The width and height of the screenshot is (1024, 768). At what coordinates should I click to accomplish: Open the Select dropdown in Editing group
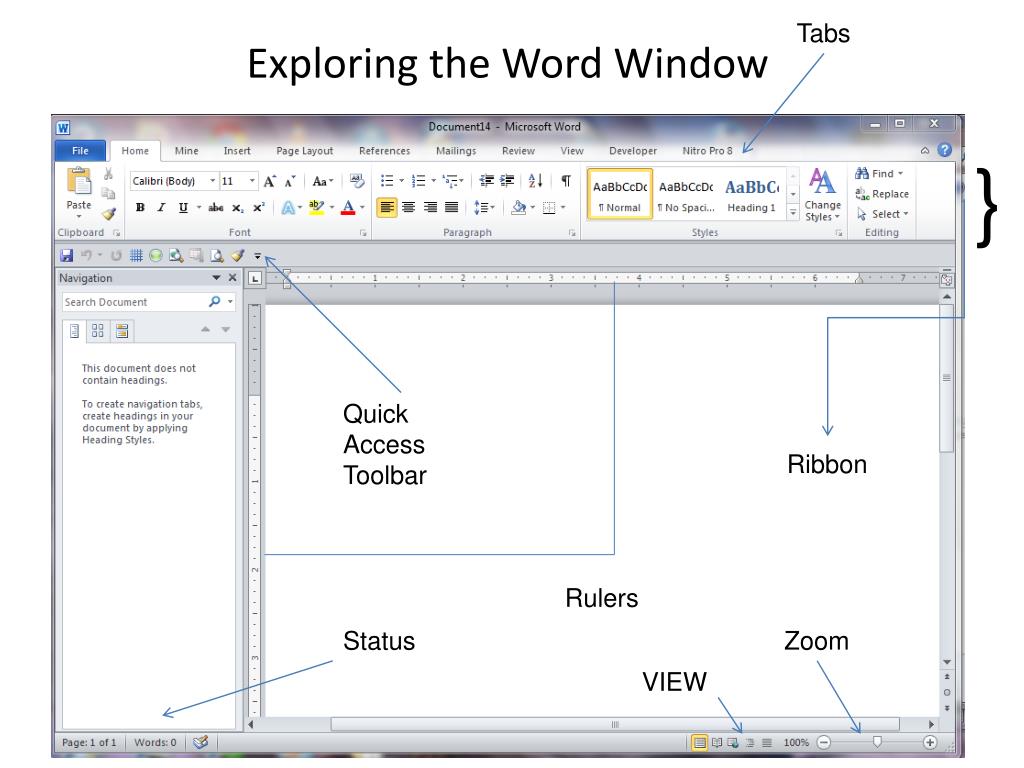[x=882, y=214]
